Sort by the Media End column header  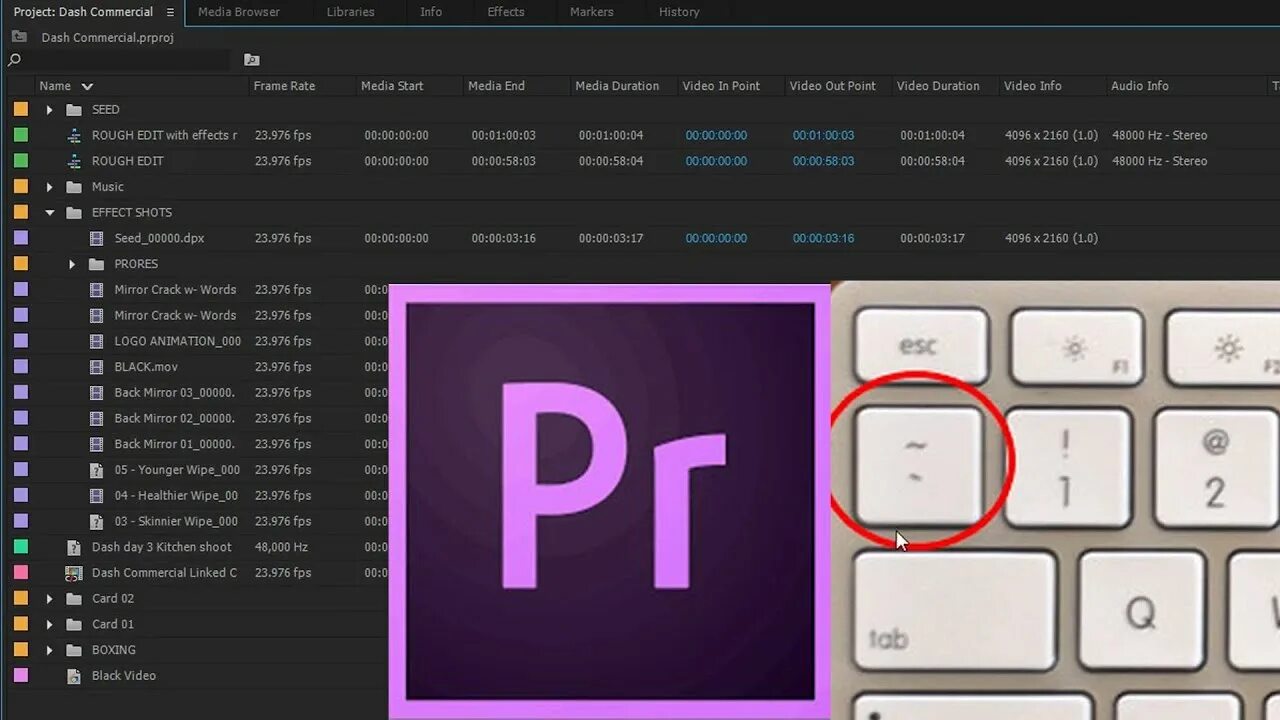496,86
